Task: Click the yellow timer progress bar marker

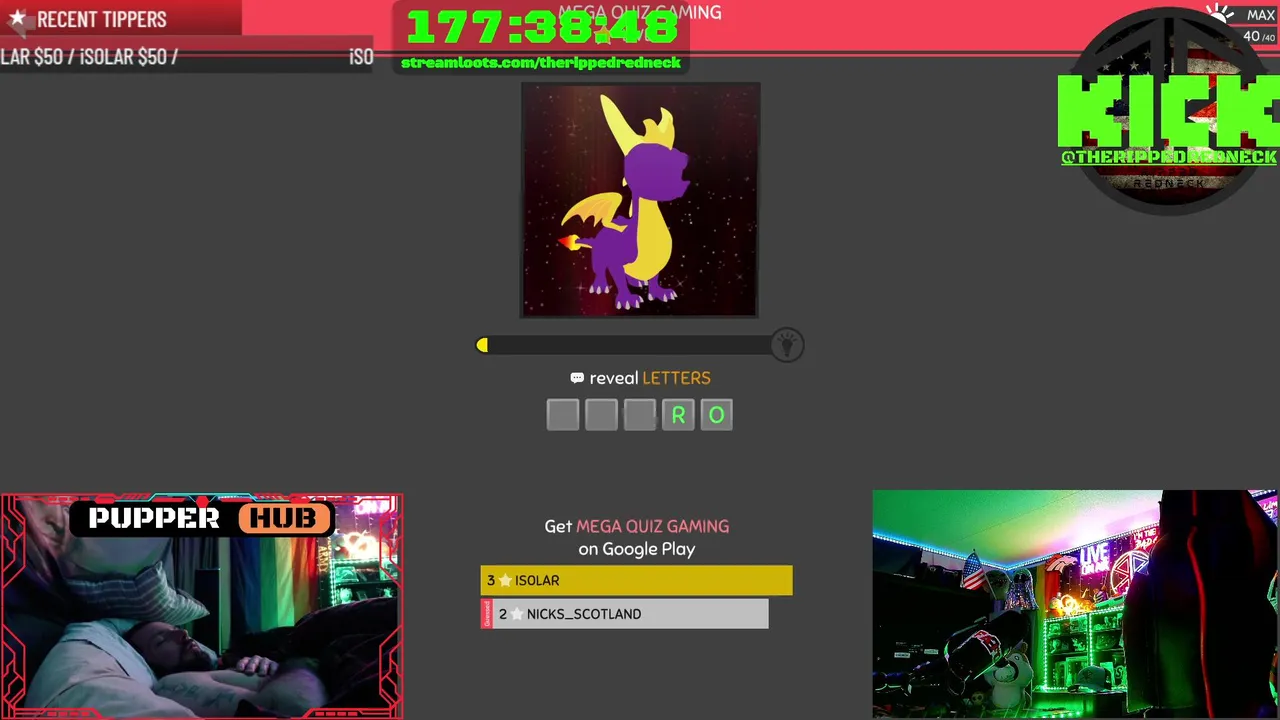Action: coord(482,345)
